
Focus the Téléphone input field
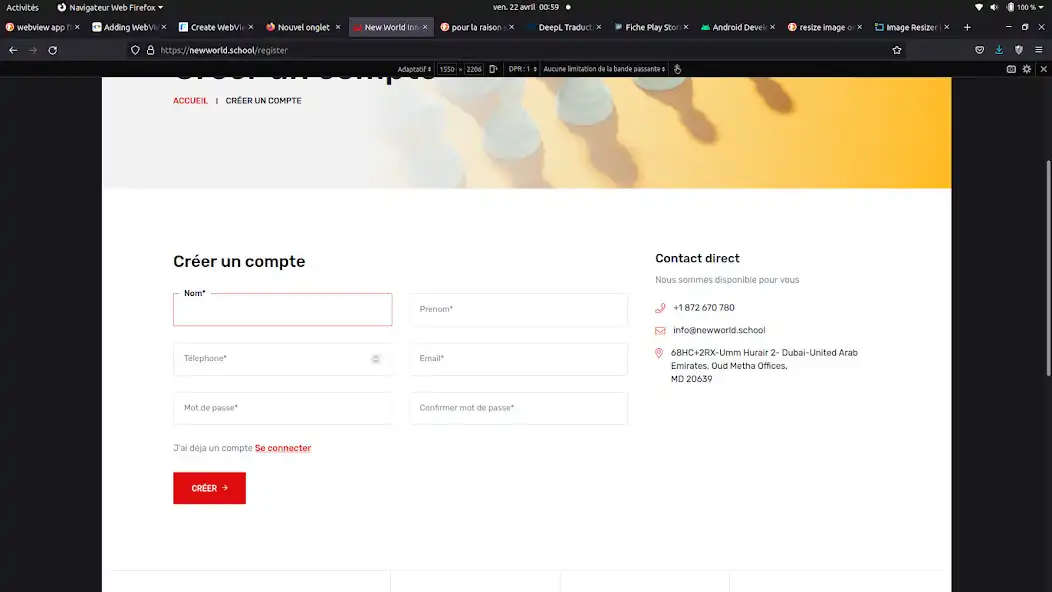pyautogui.click(x=282, y=359)
